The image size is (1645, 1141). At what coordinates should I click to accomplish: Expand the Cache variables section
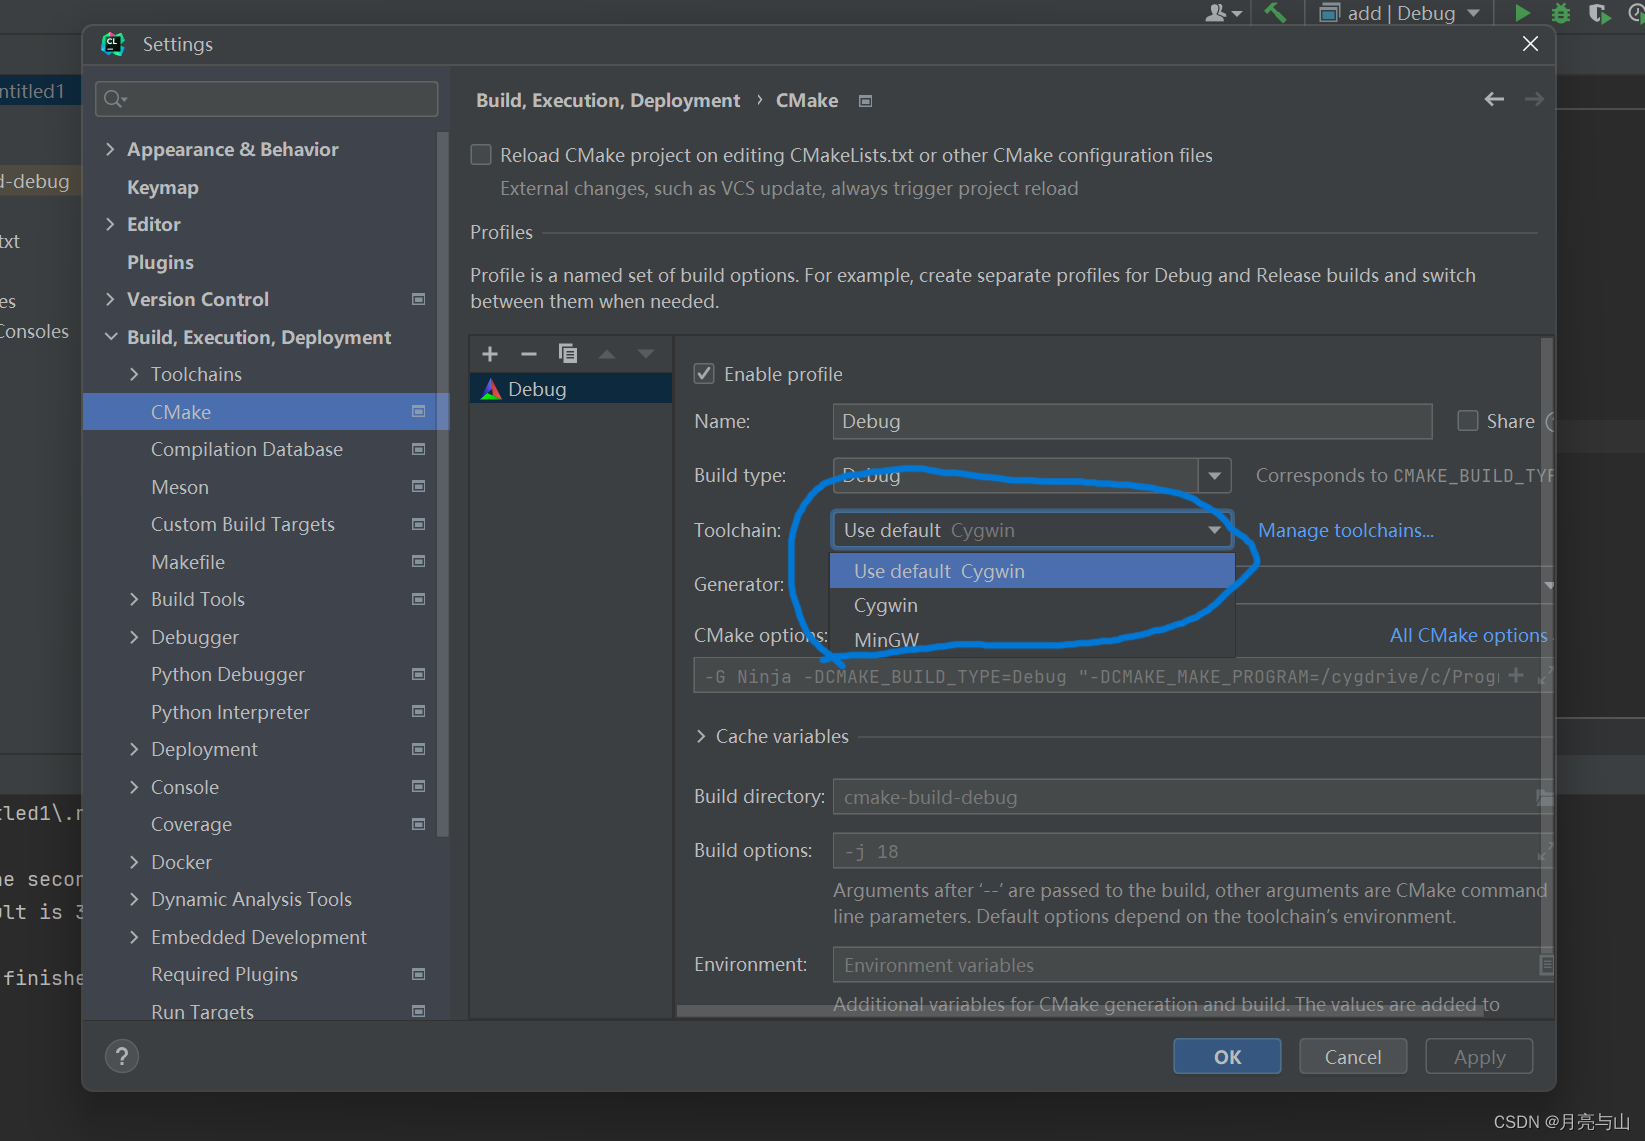click(700, 736)
